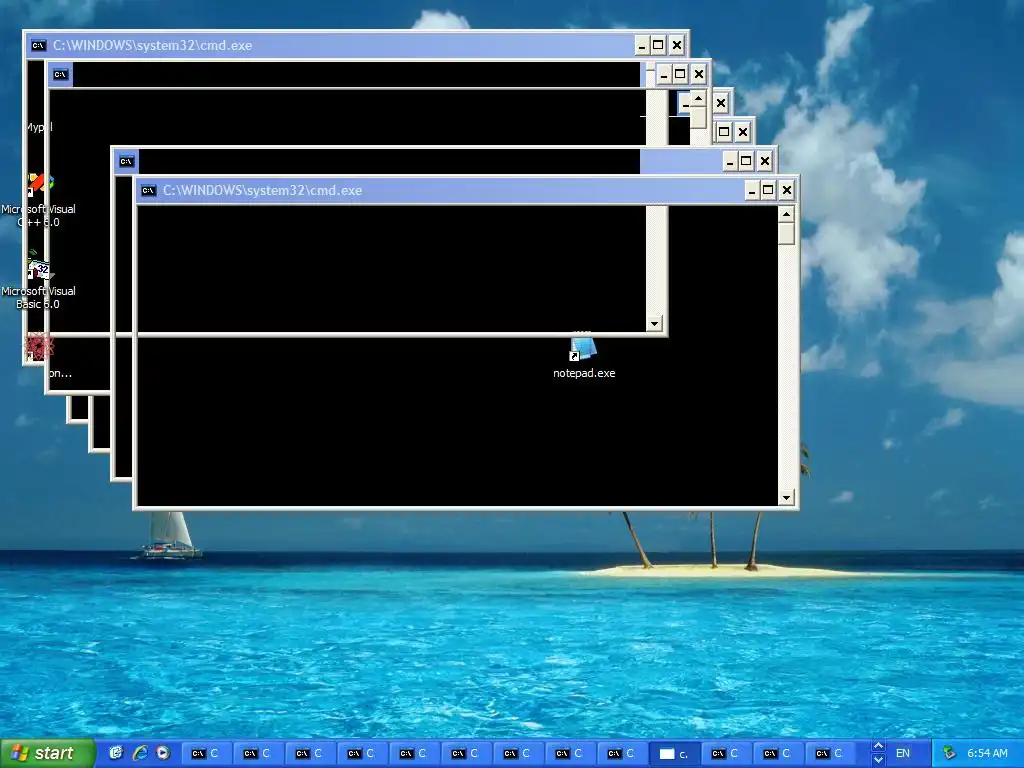Image resolution: width=1024 pixels, height=768 pixels.
Task: Maximize the rearmost cmd.exe window
Action: (x=658, y=46)
